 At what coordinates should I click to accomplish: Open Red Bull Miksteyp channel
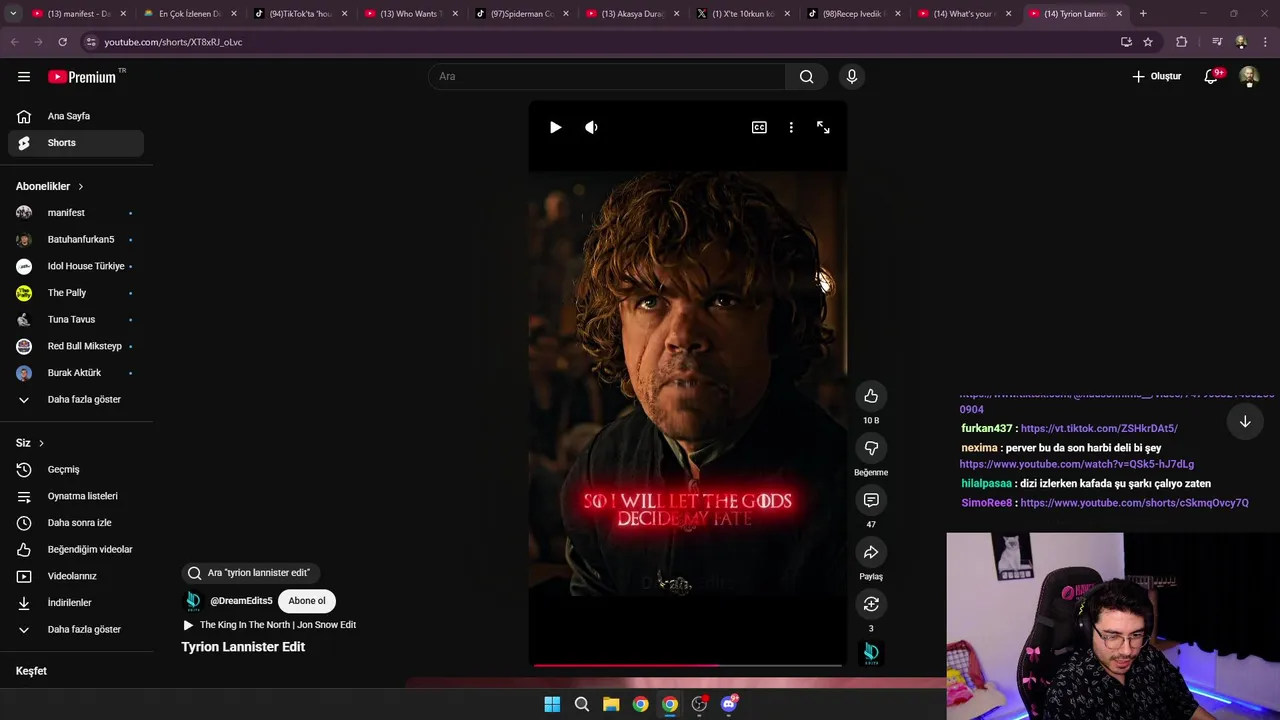(76, 346)
